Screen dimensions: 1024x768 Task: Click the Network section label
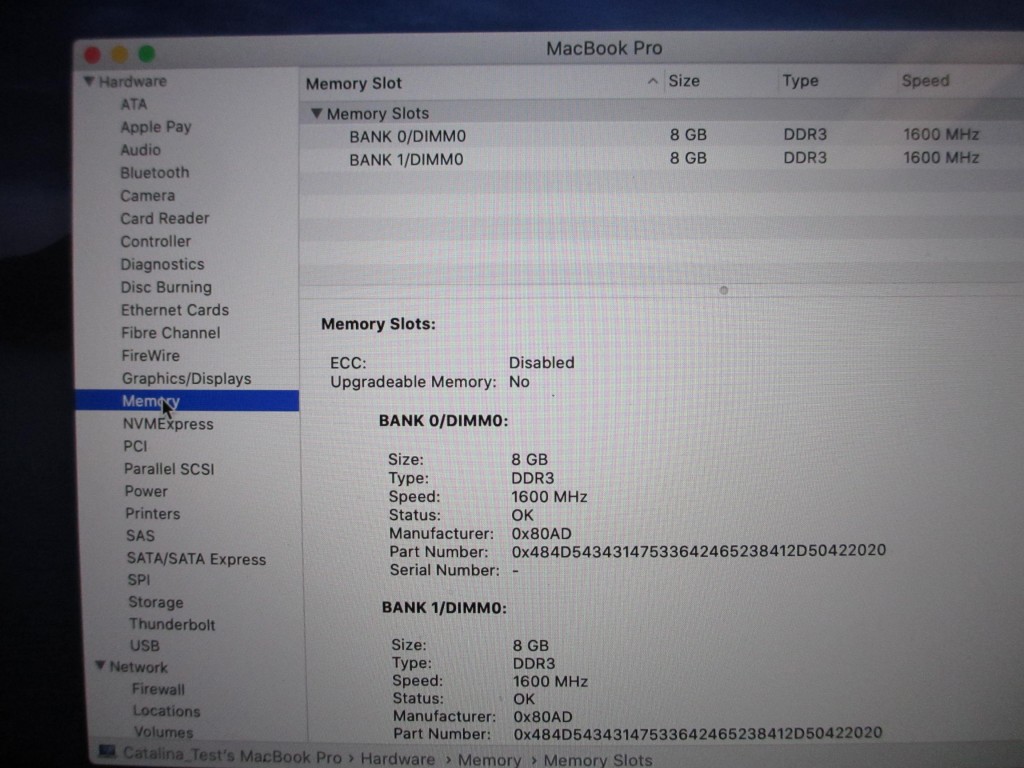138,667
